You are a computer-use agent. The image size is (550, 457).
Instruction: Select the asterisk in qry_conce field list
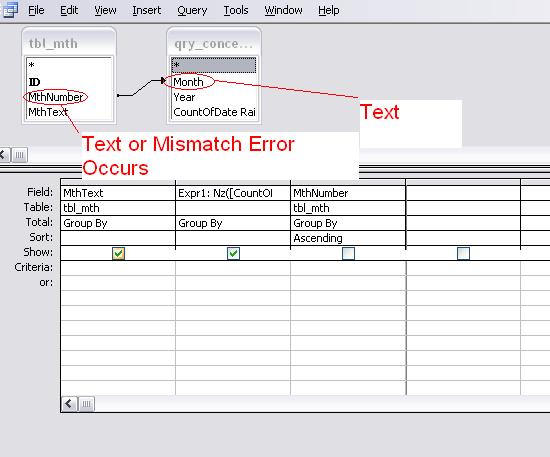coord(214,65)
